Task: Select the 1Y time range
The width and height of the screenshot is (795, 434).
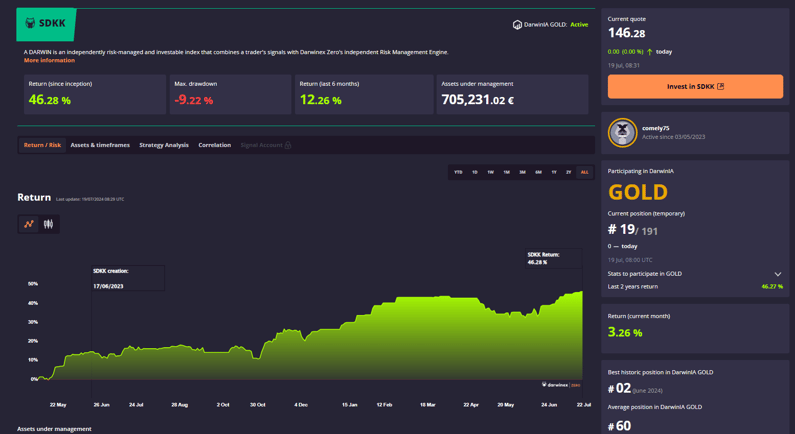Action: coord(554,172)
